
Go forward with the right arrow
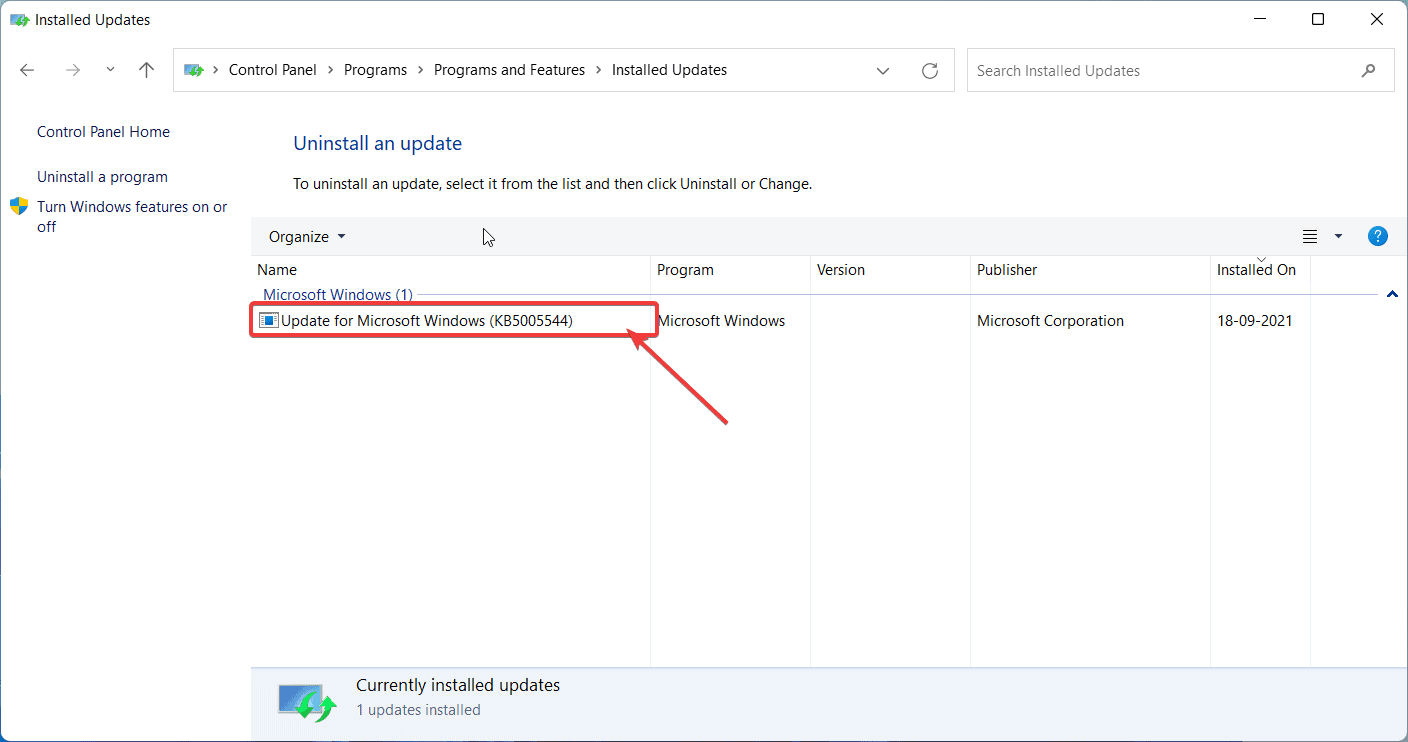point(72,70)
